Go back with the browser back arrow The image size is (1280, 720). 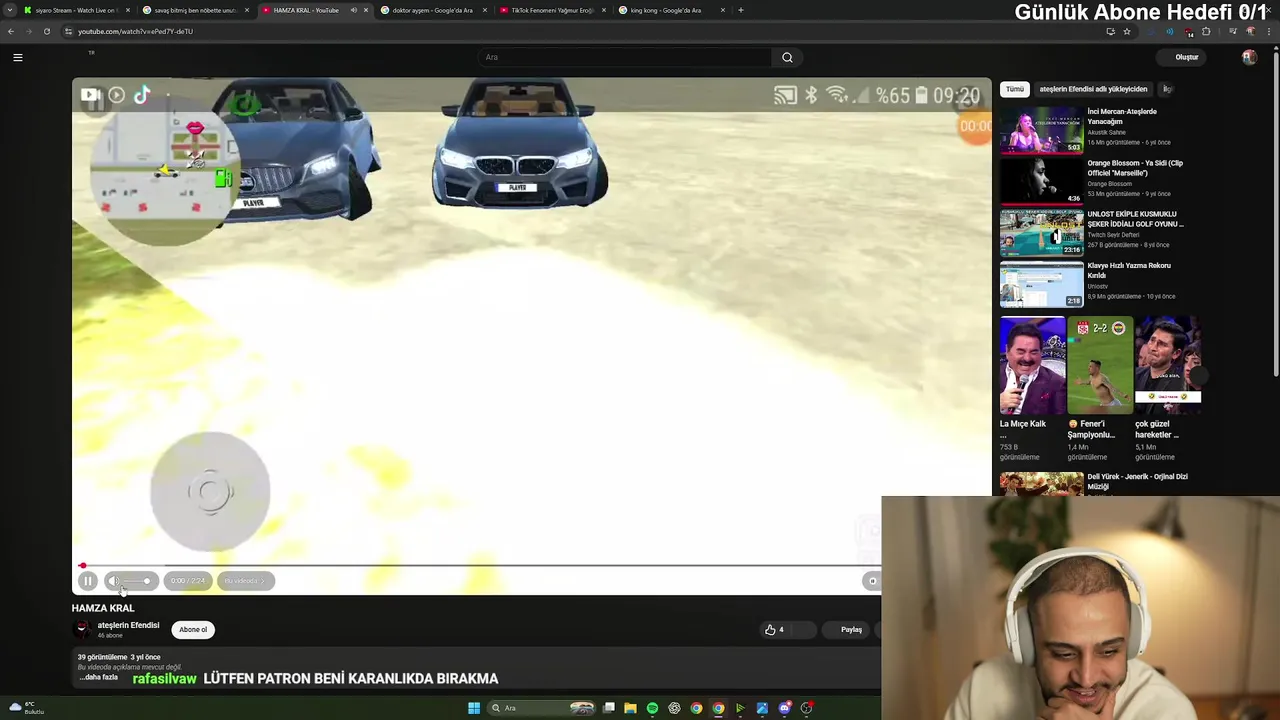(11, 31)
